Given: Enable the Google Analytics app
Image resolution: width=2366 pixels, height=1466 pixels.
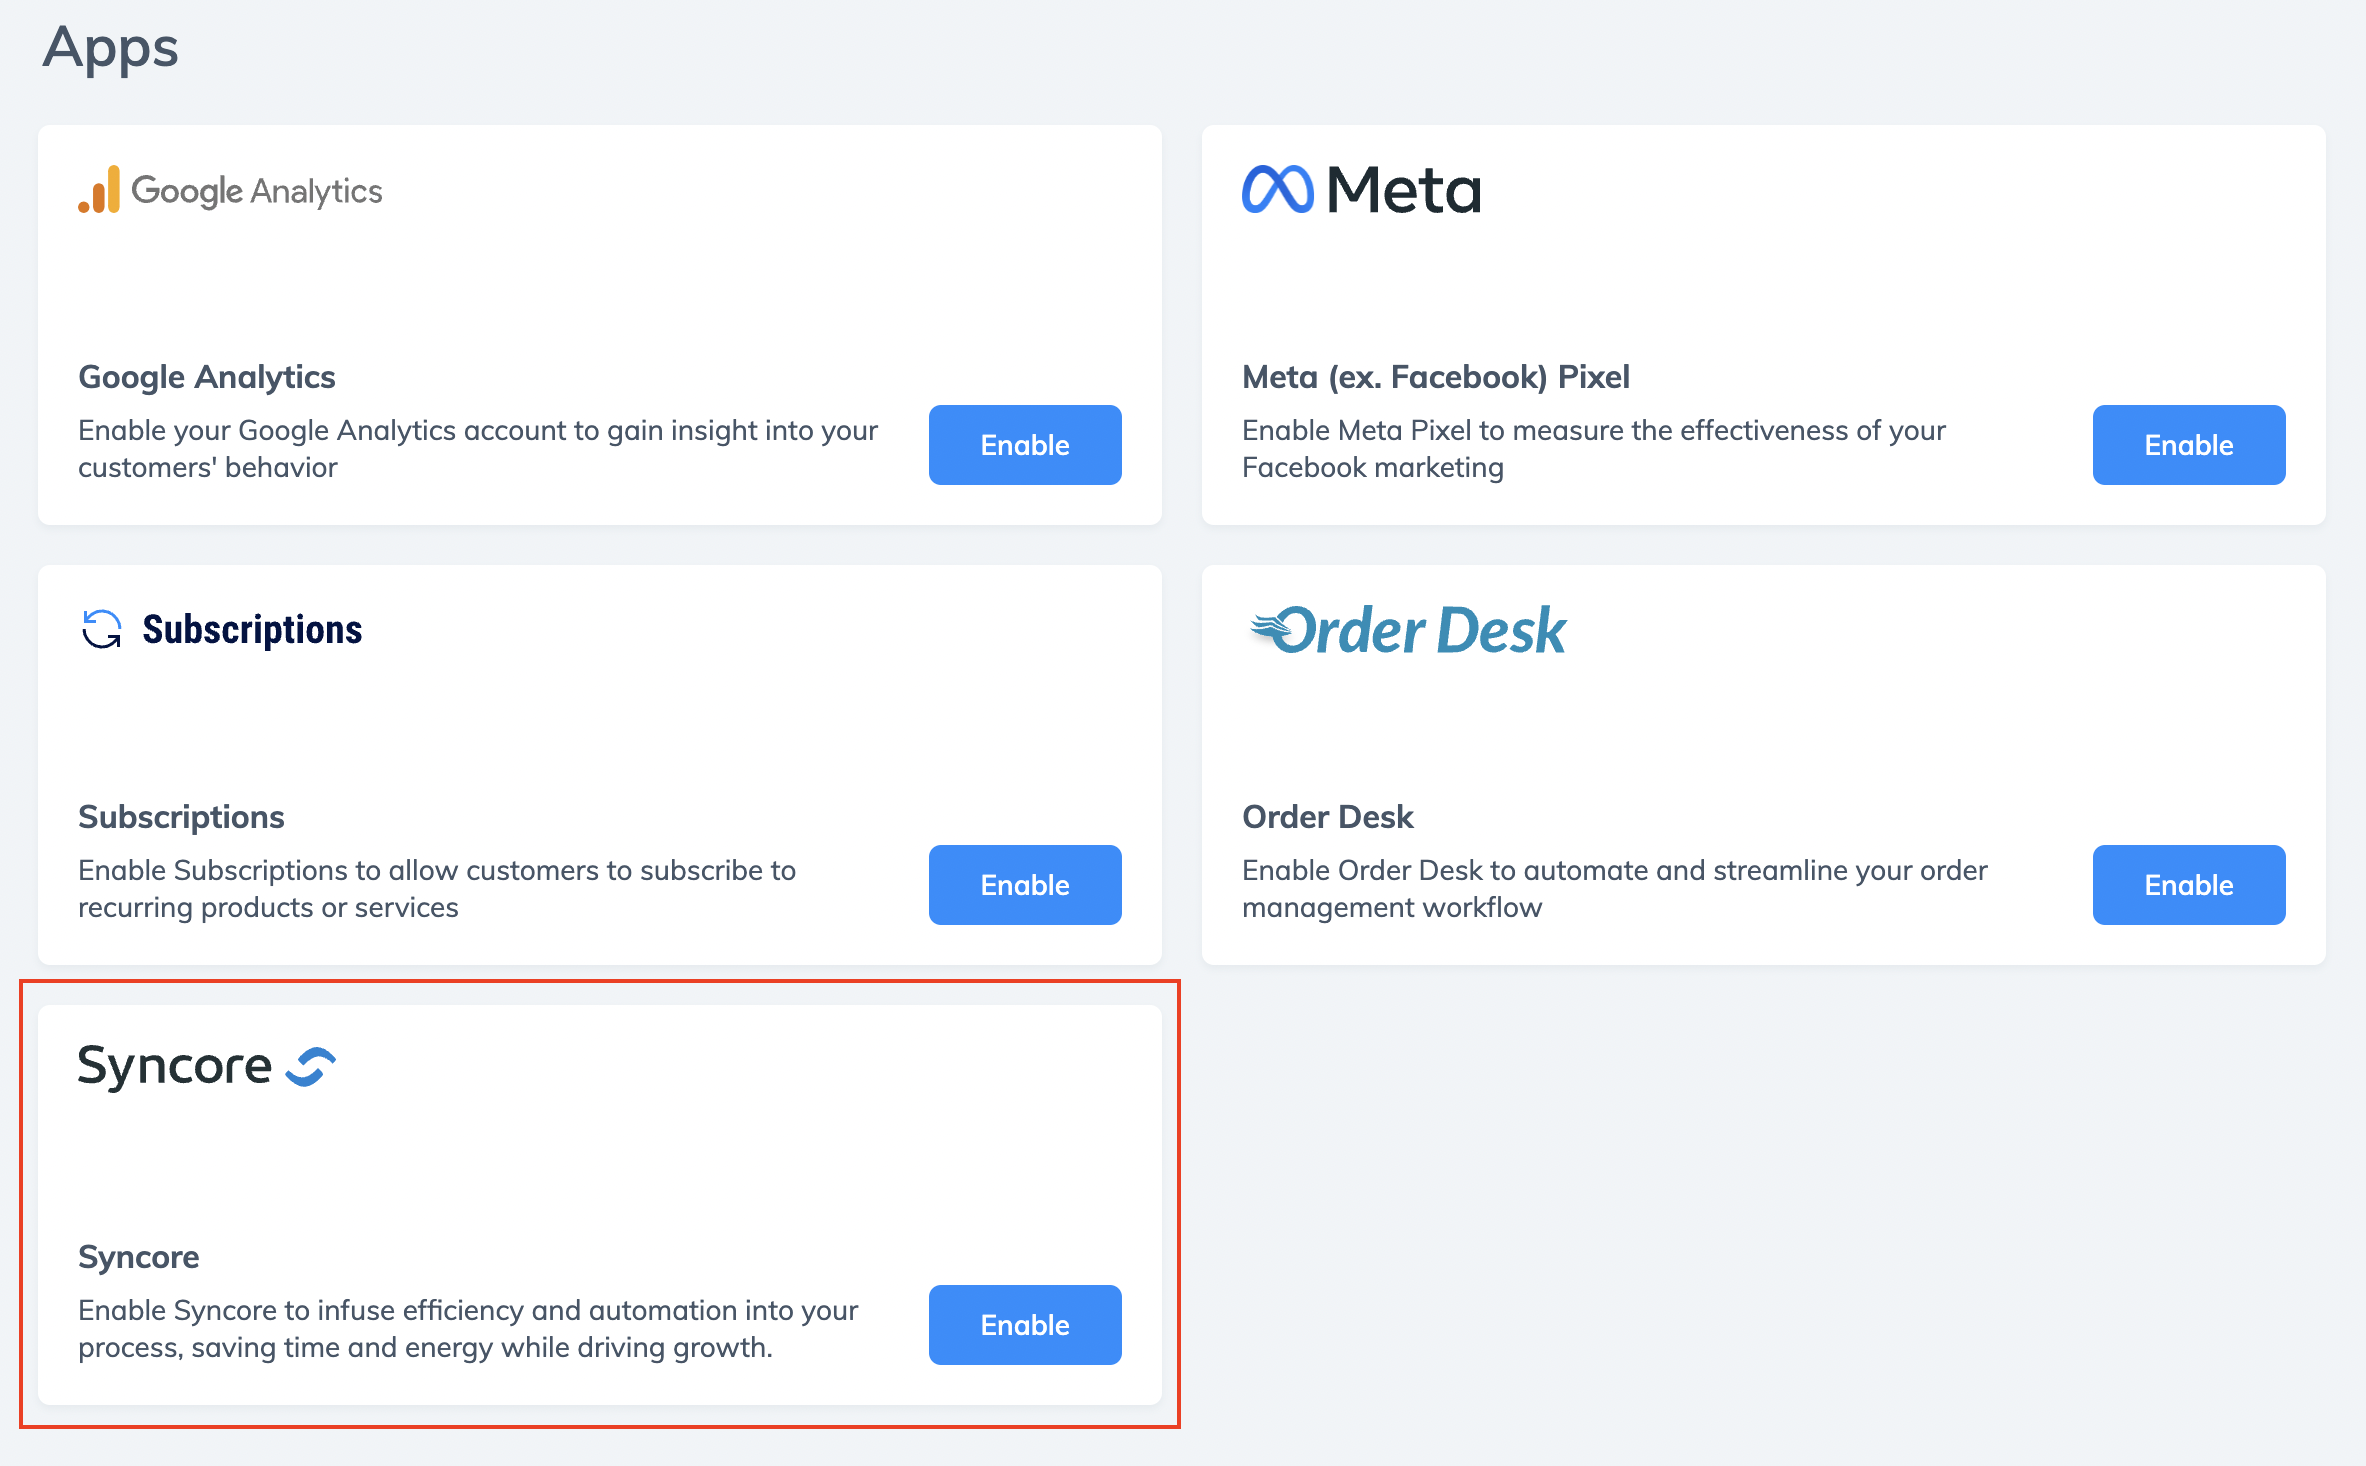Looking at the screenshot, I should tap(1025, 445).
